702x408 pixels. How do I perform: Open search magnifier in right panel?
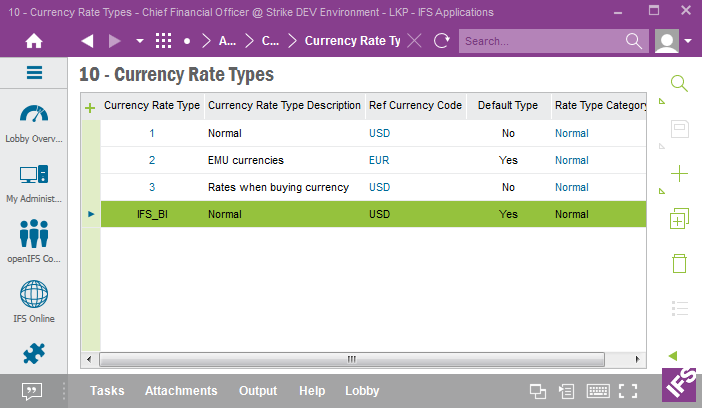(679, 84)
